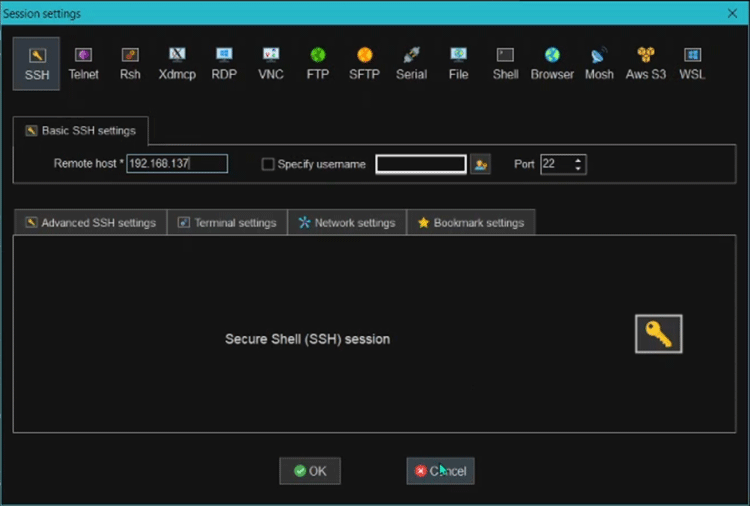Choose the Aws S3 session type
The image size is (750, 506).
[646, 64]
